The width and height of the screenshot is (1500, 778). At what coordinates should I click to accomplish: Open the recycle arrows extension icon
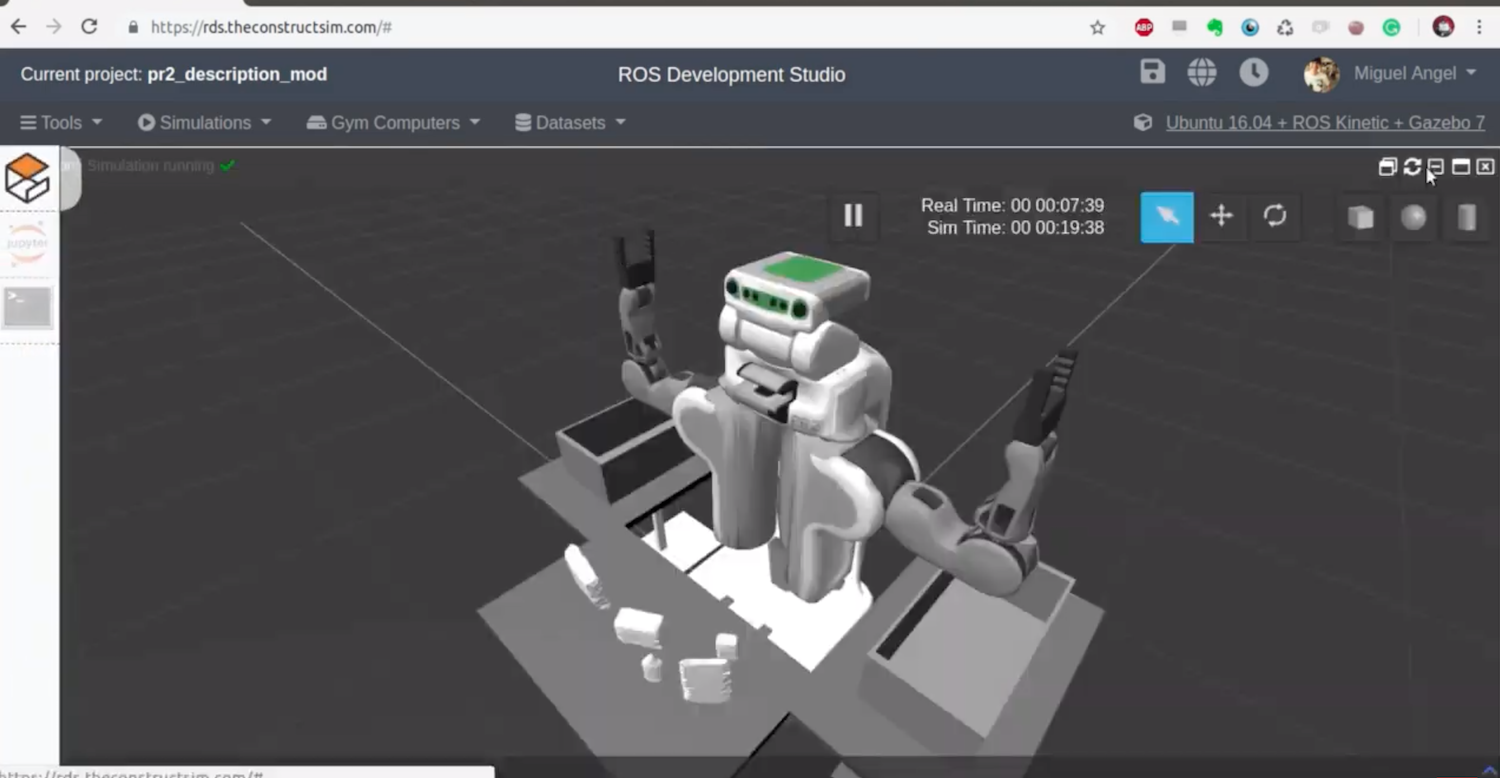pos(1285,28)
